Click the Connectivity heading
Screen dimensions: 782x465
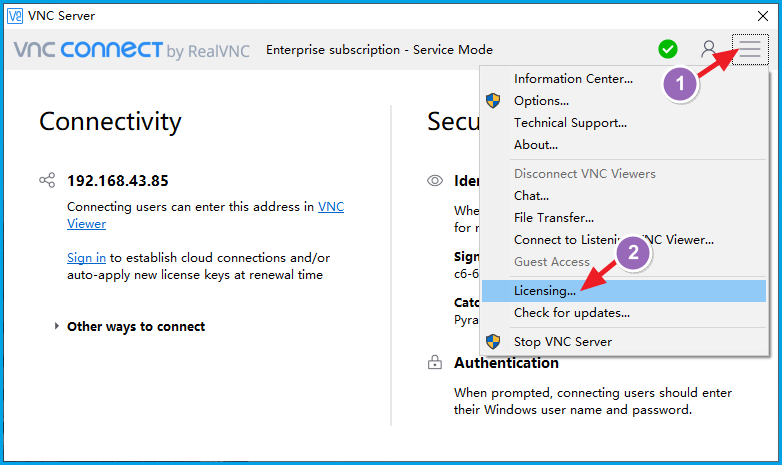pos(110,122)
